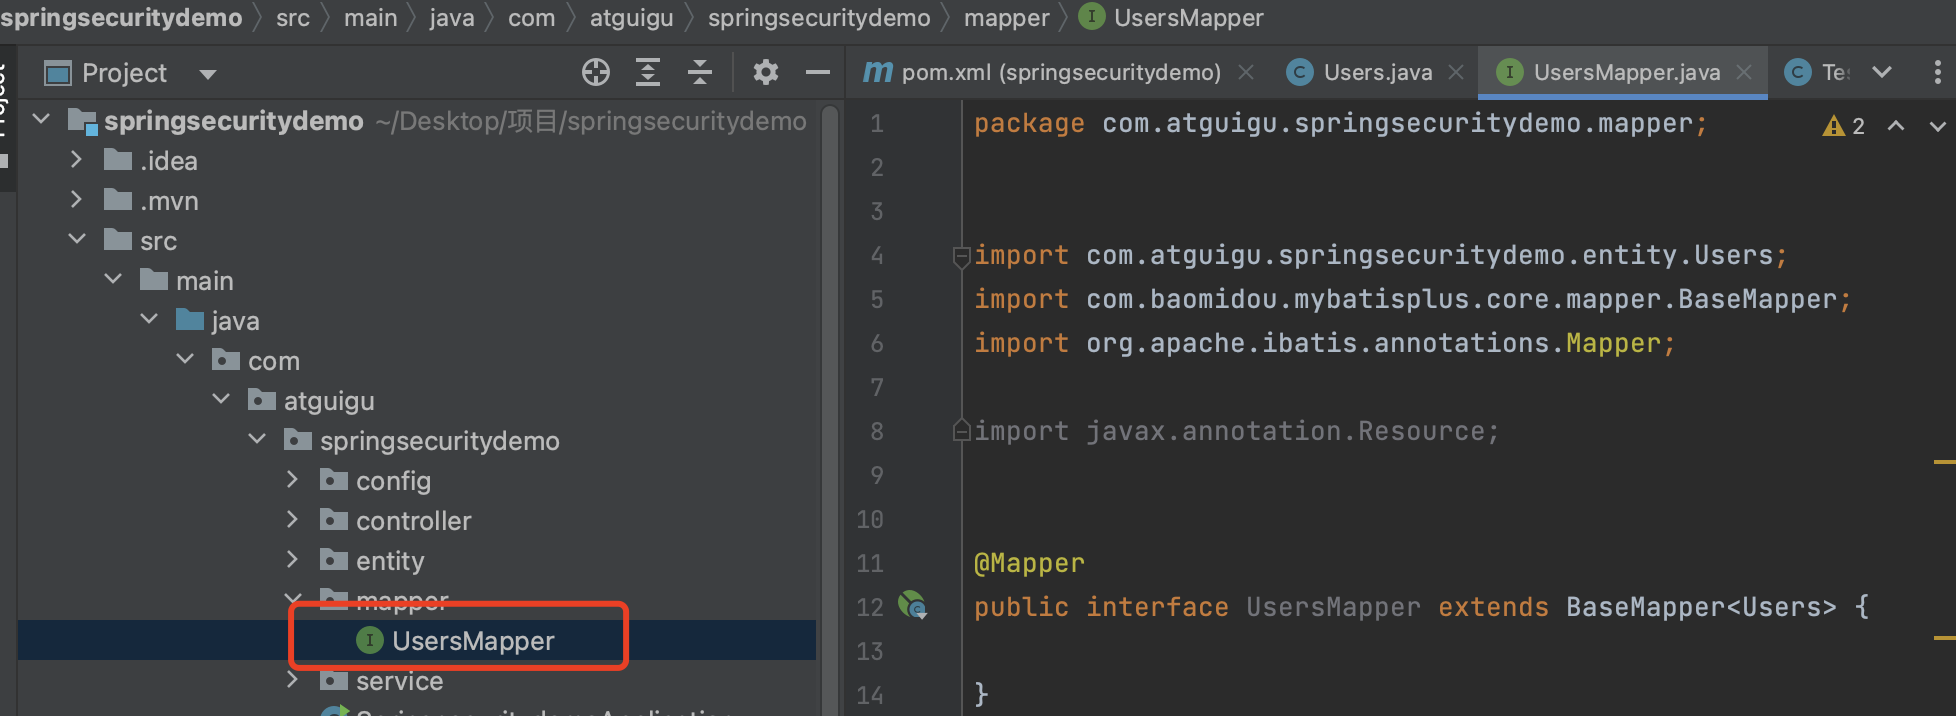This screenshot has width=1956, height=716.
Task: Select the controller package in tree
Action: (x=413, y=521)
